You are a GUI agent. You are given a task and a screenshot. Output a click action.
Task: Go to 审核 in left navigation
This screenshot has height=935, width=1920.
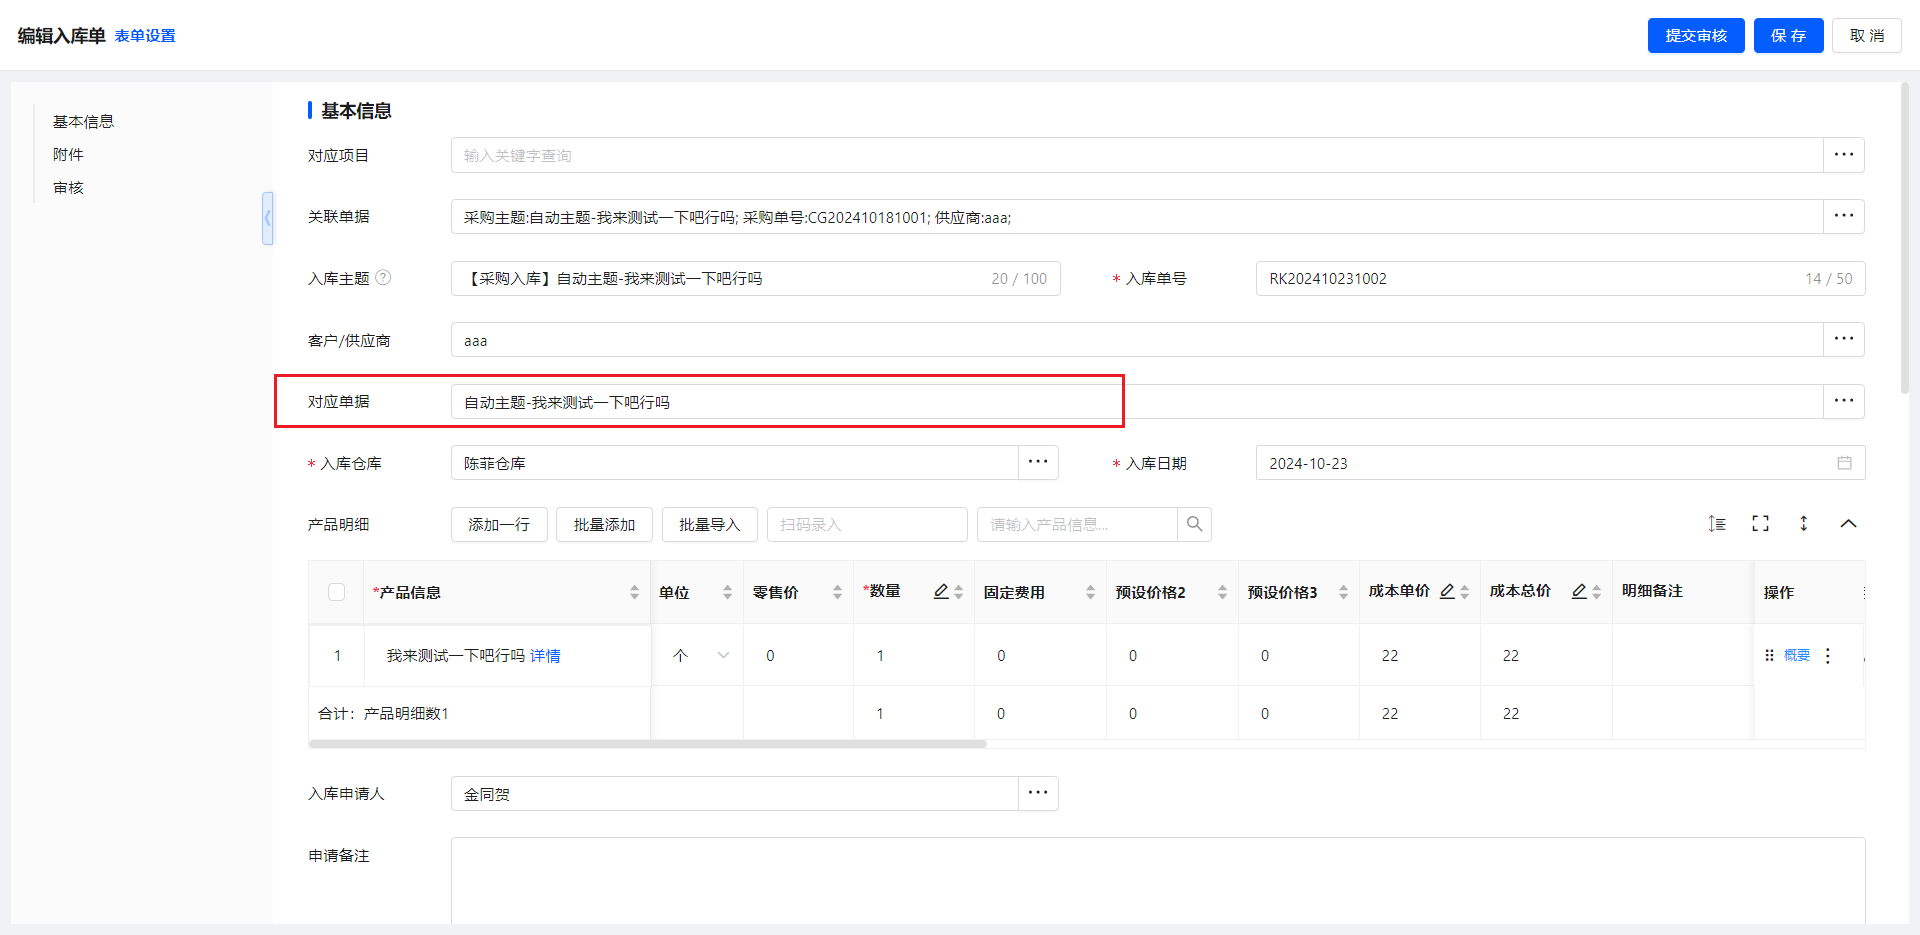[x=68, y=187]
